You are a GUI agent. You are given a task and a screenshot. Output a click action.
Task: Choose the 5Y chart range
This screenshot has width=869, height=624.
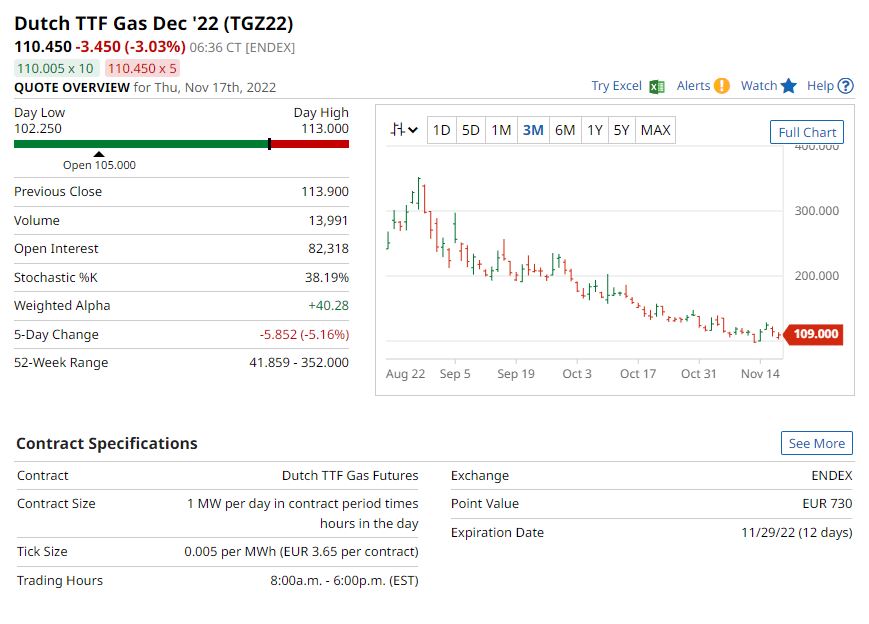coord(622,130)
